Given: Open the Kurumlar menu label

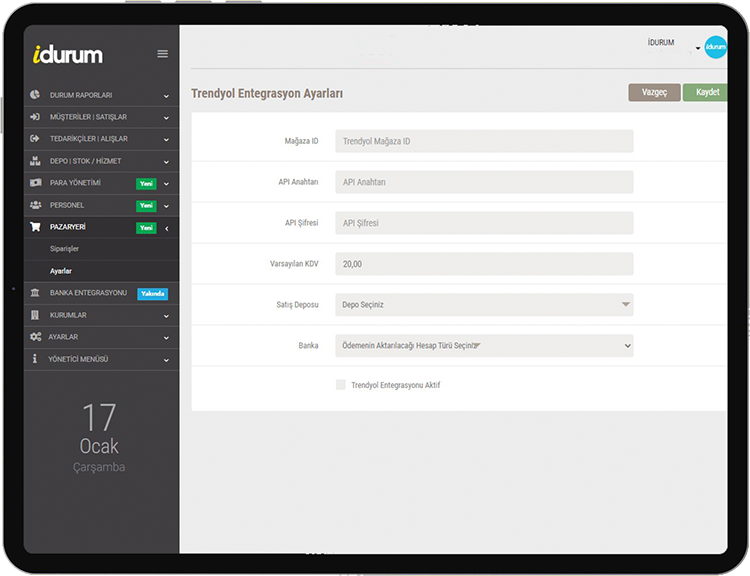Looking at the screenshot, I should coord(68,315).
